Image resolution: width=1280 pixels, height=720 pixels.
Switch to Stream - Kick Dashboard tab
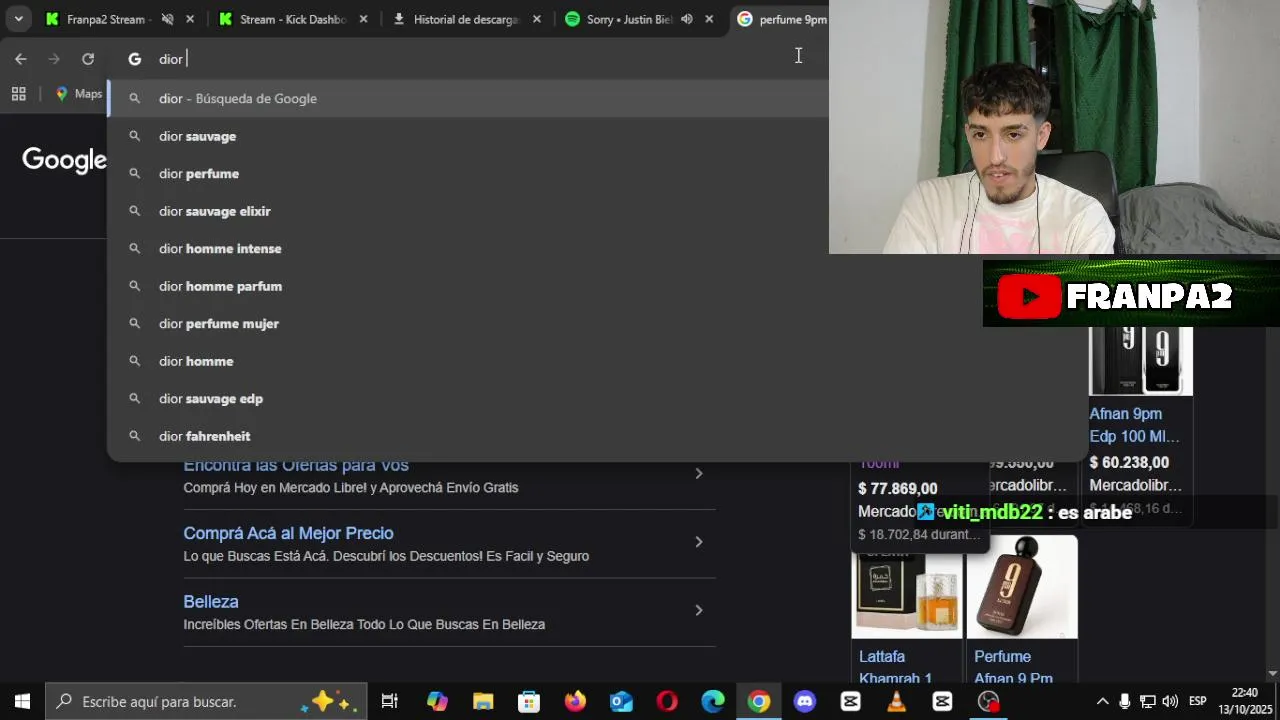coord(282,19)
